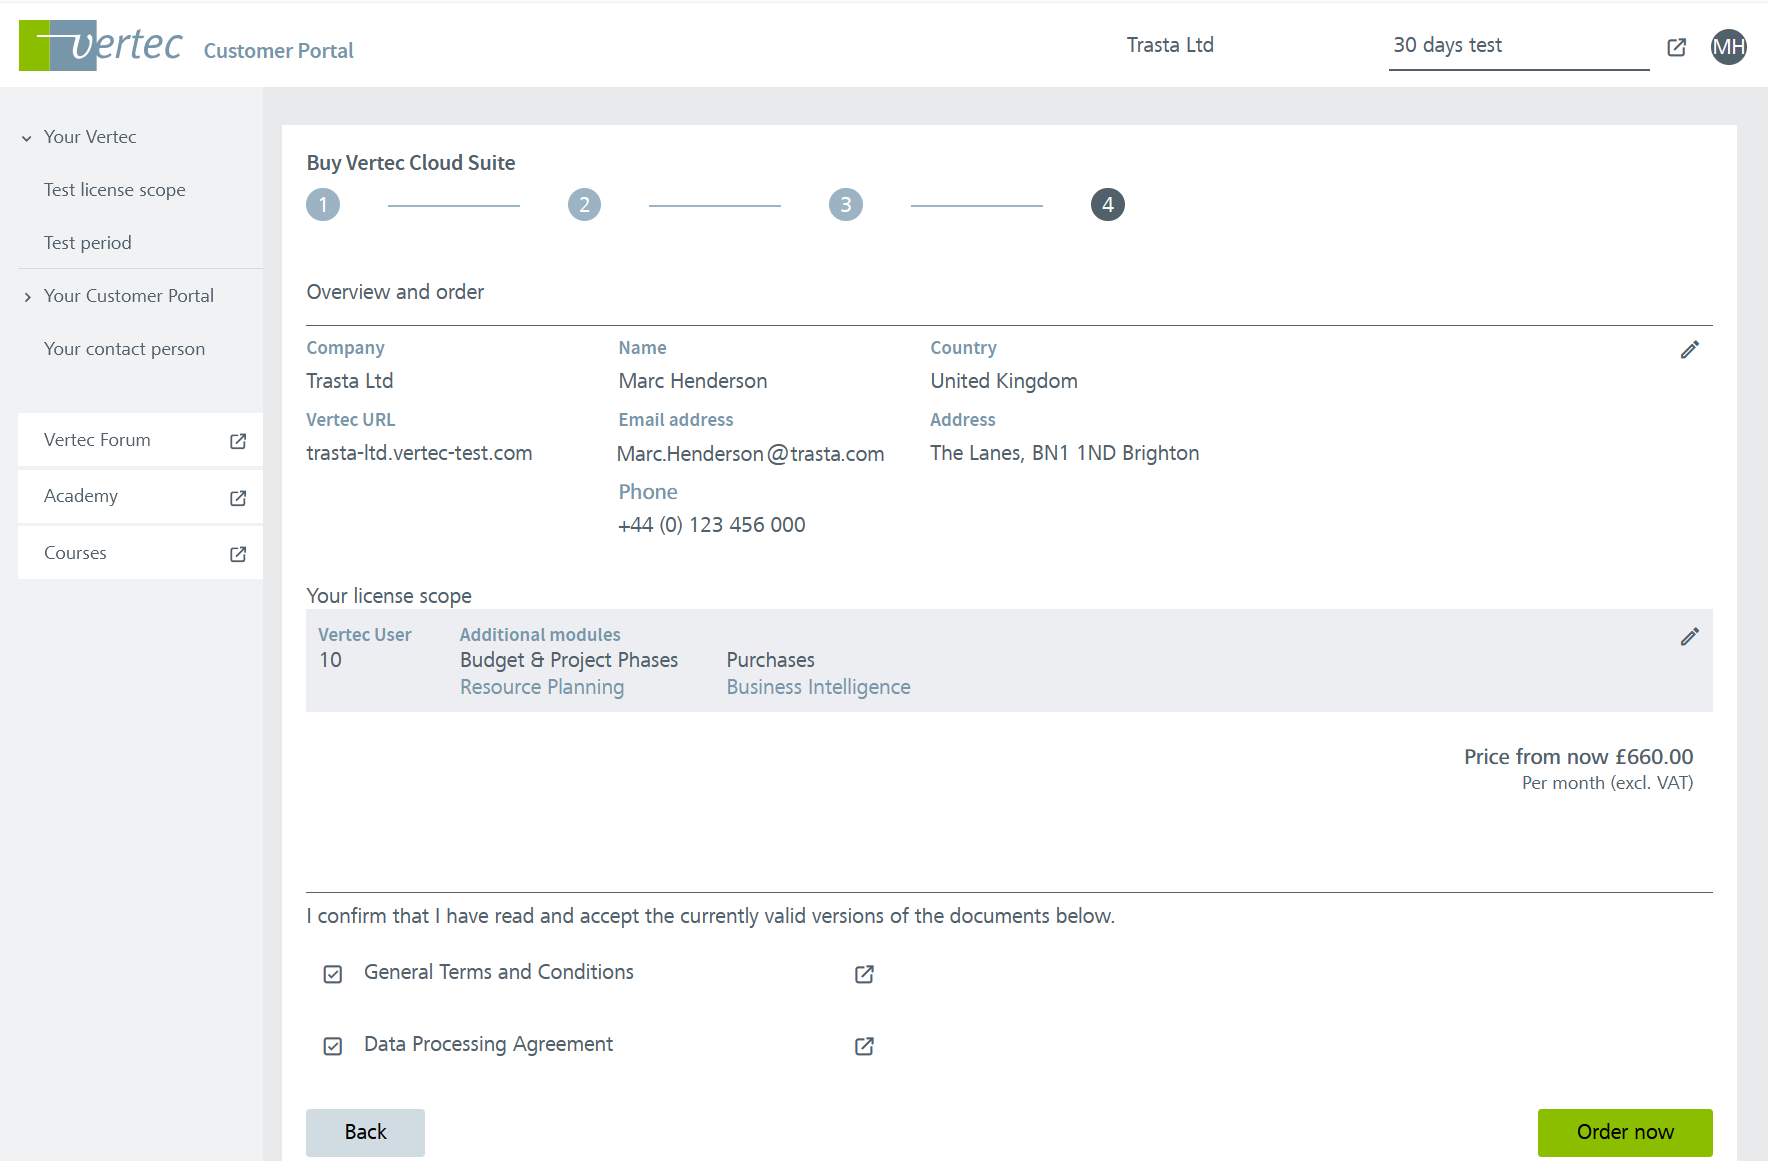Open General Terms and Conditions external link icon
Viewport: 1768px width, 1166px height.
click(x=864, y=974)
